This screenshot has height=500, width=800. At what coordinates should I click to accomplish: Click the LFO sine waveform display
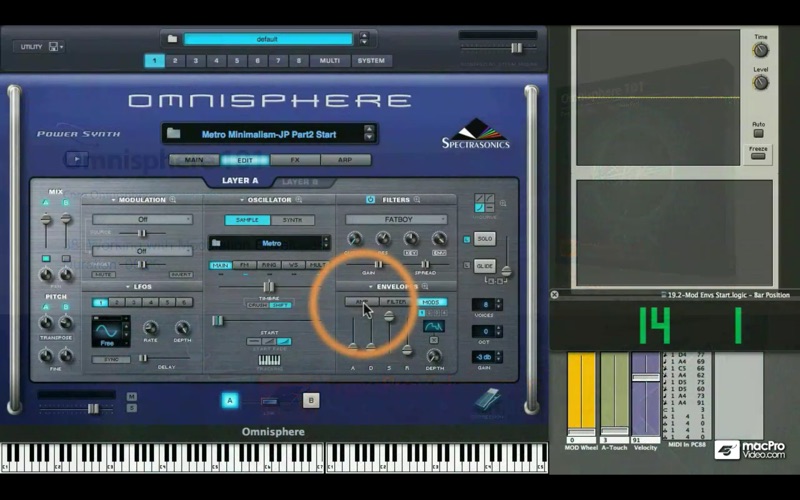pyautogui.click(x=108, y=332)
